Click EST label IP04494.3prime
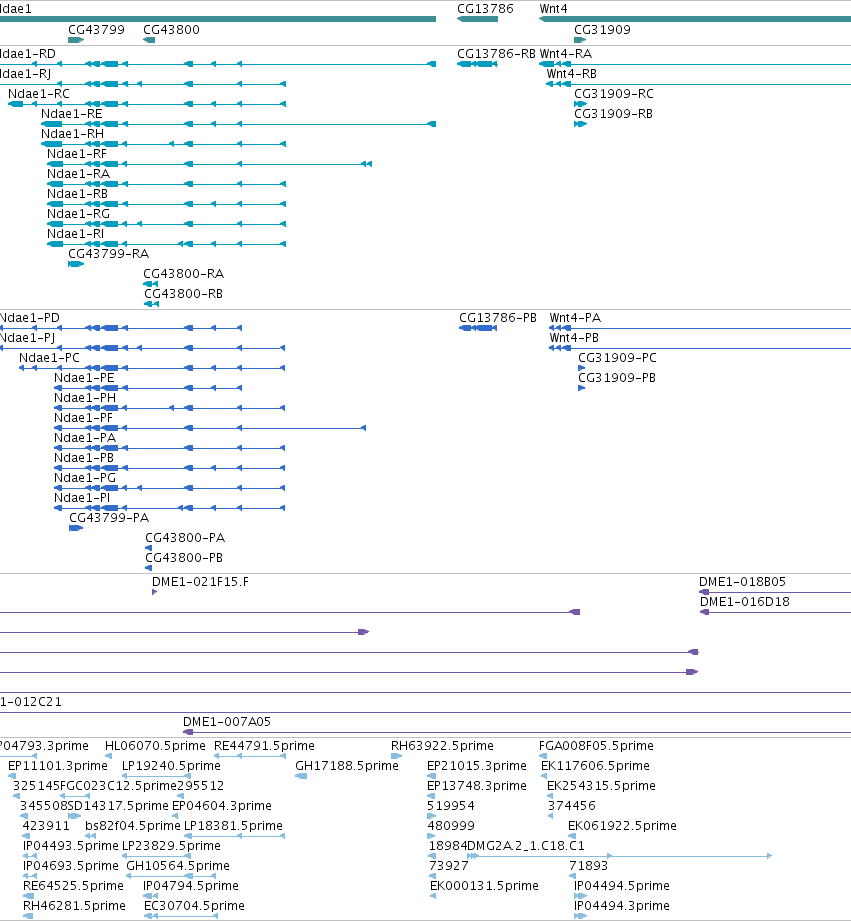 (622, 905)
